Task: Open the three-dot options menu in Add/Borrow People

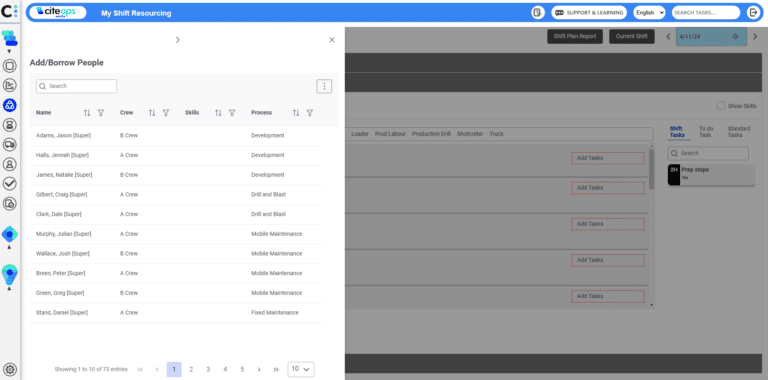Action: point(324,86)
